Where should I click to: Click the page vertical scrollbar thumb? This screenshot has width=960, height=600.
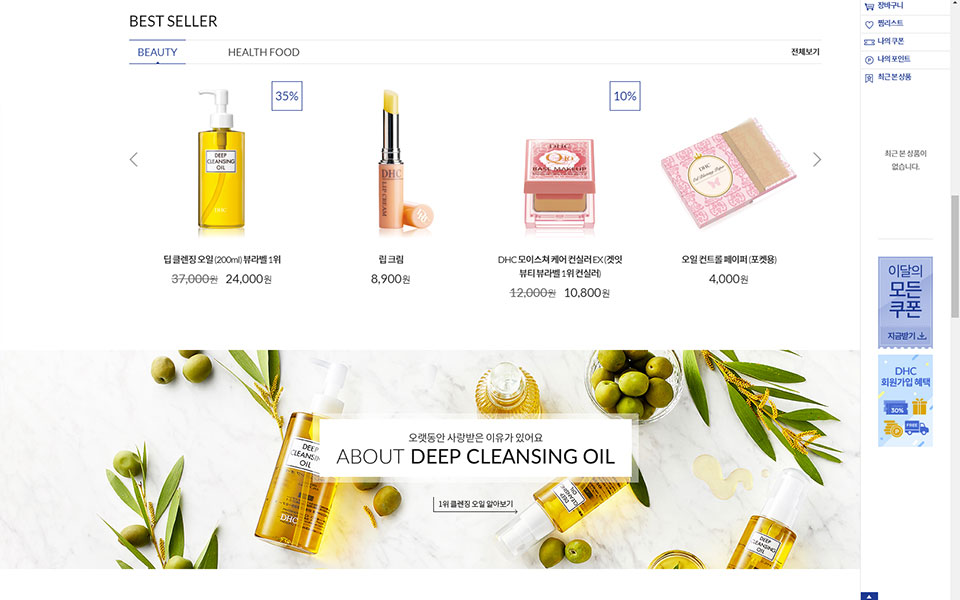coord(954,256)
